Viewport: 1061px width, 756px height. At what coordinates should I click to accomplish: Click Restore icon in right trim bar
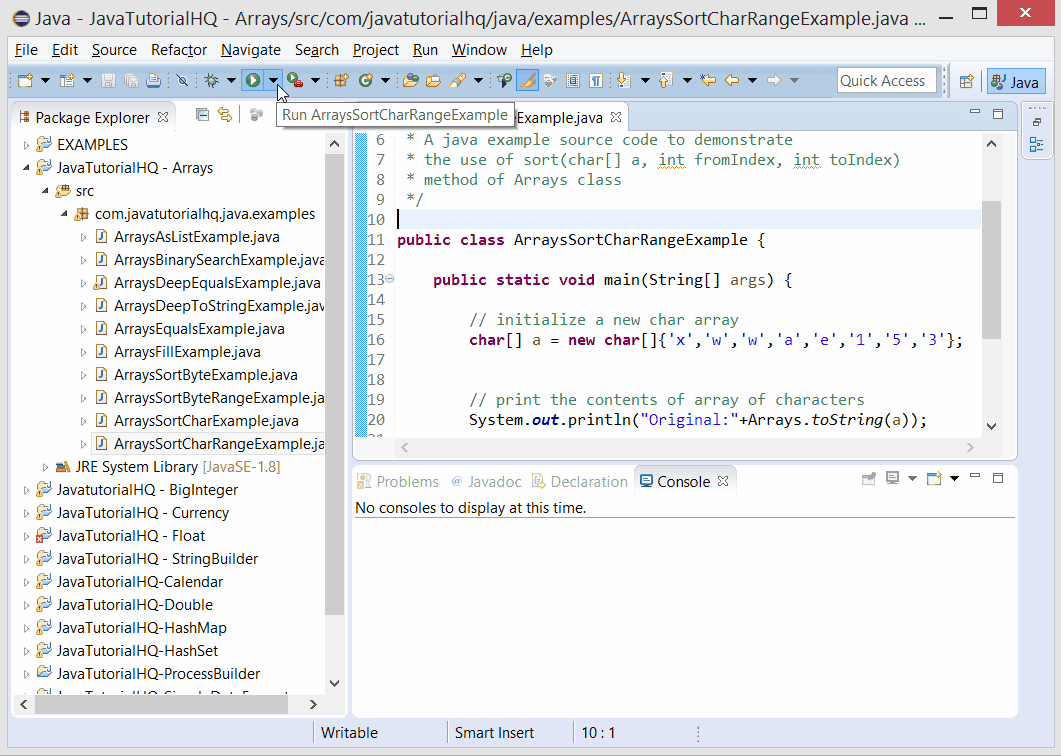pos(1037,123)
